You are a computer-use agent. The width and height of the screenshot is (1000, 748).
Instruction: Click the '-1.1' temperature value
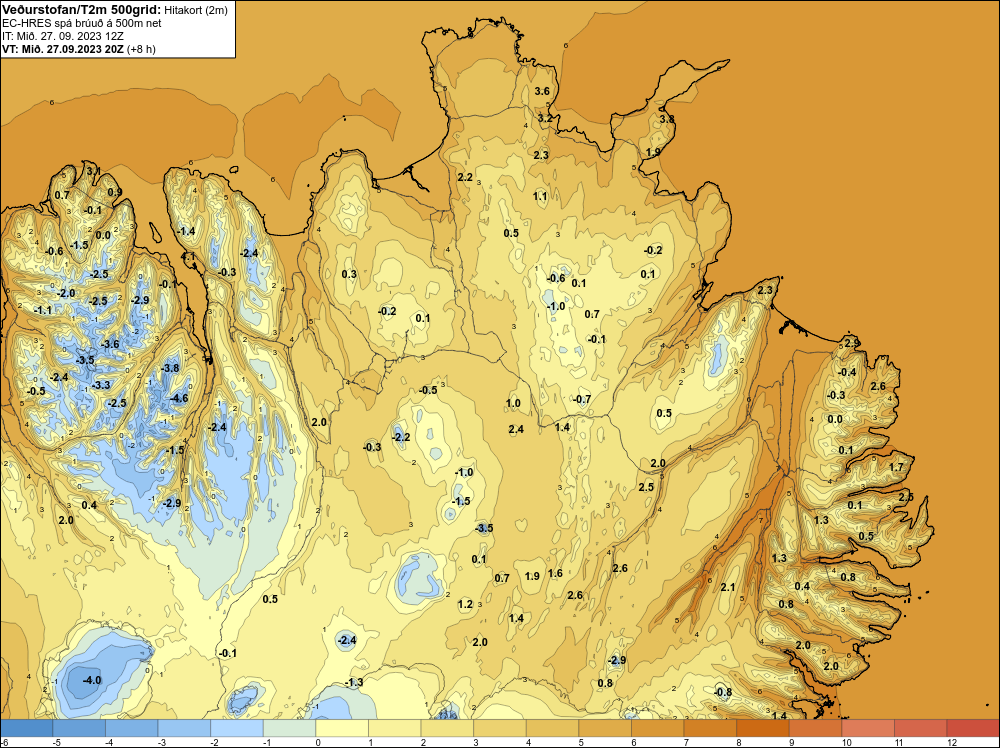(x=43, y=310)
